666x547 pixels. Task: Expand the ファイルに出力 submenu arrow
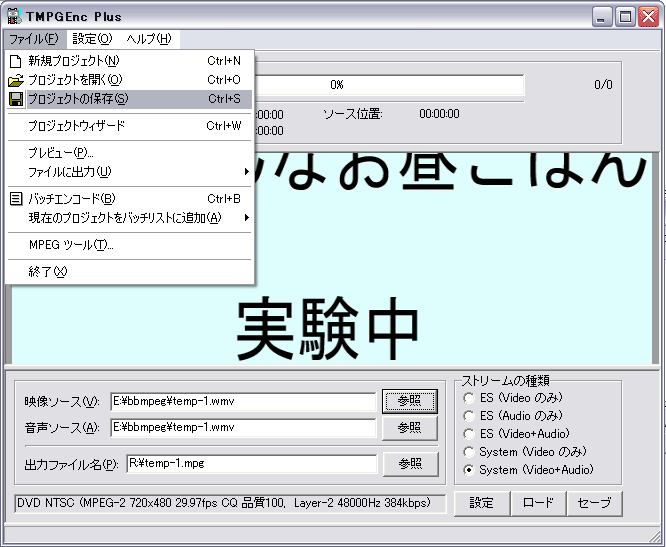tap(247, 172)
